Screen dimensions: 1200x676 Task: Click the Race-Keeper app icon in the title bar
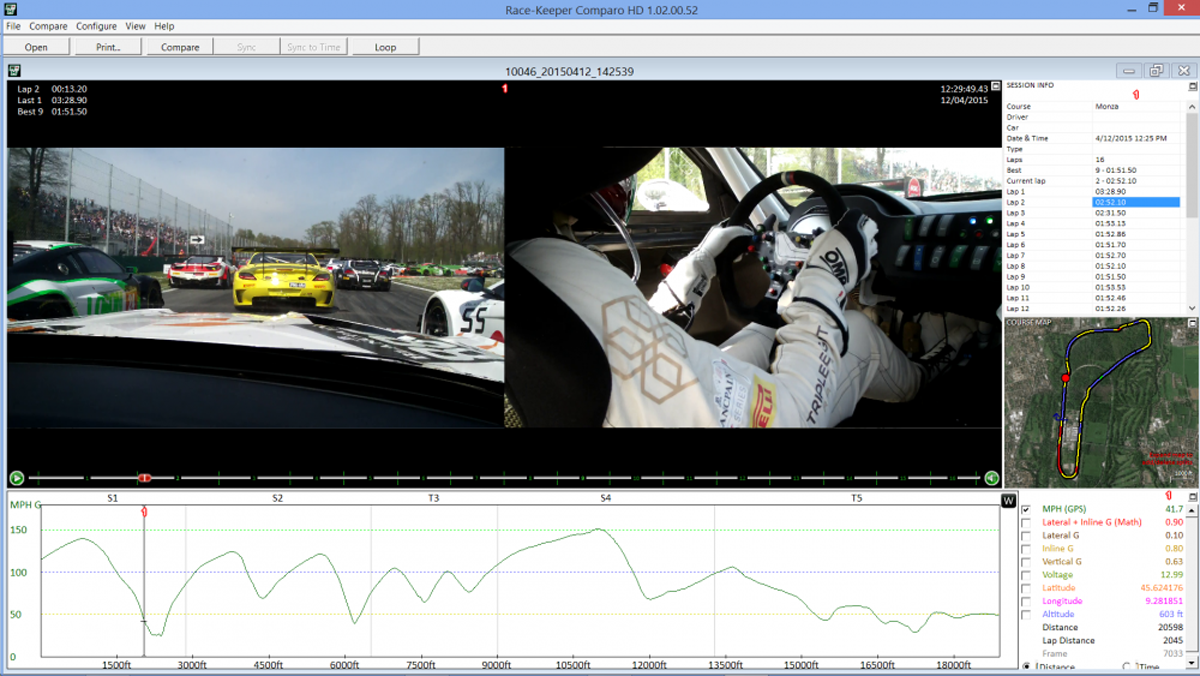point(11,8)
